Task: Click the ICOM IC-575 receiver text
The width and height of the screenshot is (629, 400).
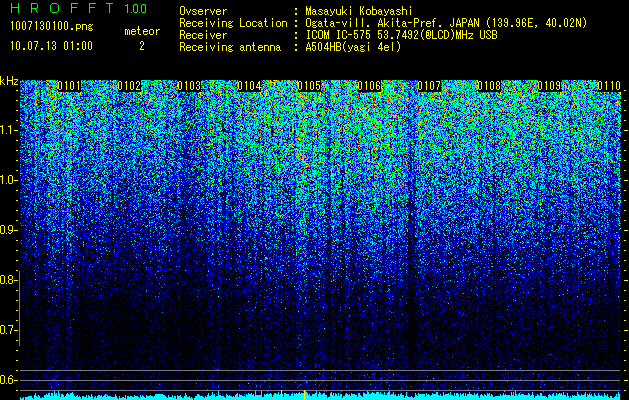Action: click(401, 35)
